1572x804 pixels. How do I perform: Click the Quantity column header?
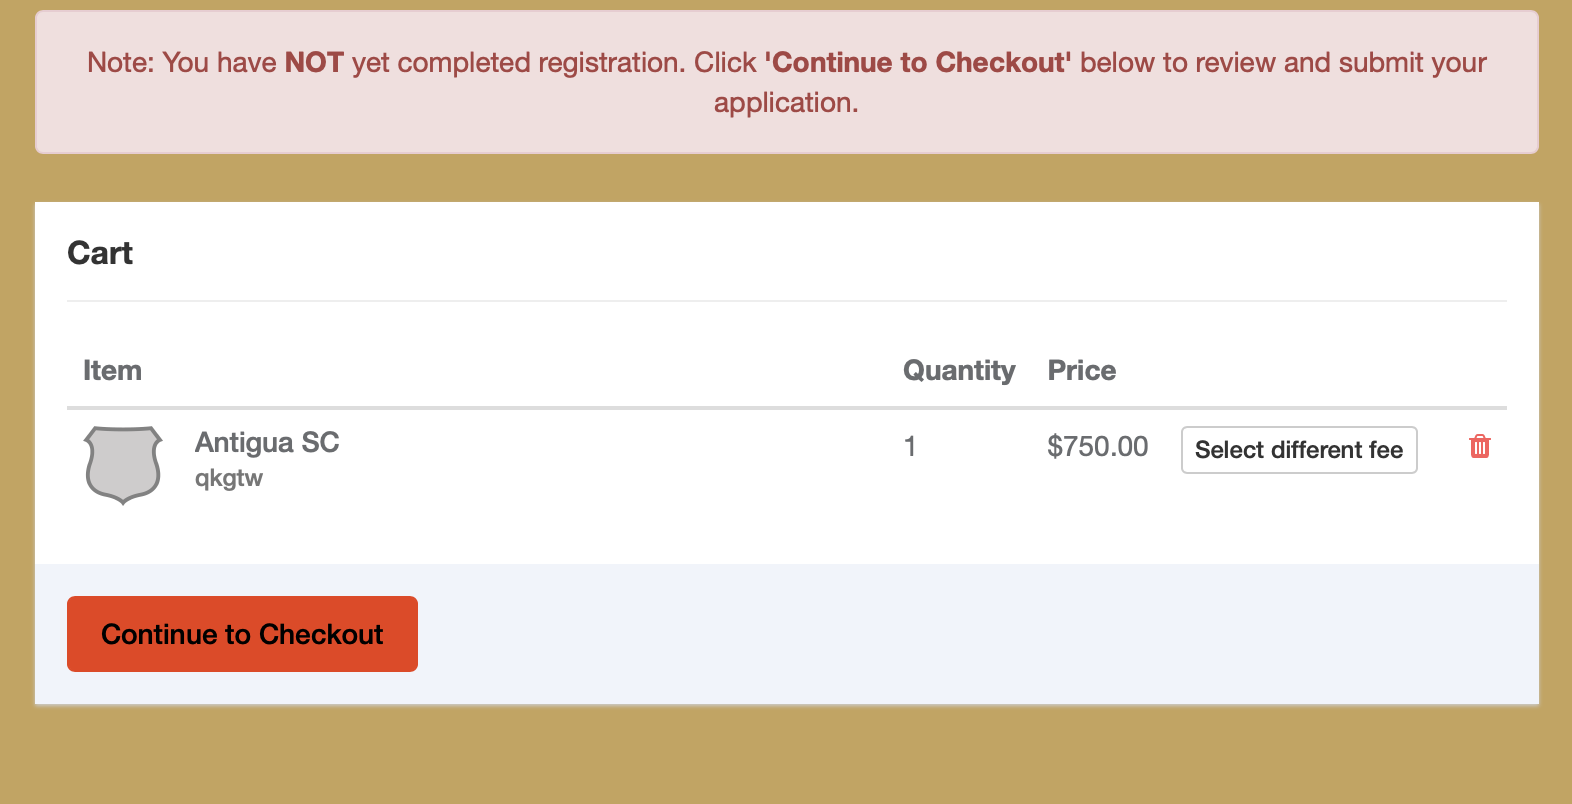tap(959, 371)
